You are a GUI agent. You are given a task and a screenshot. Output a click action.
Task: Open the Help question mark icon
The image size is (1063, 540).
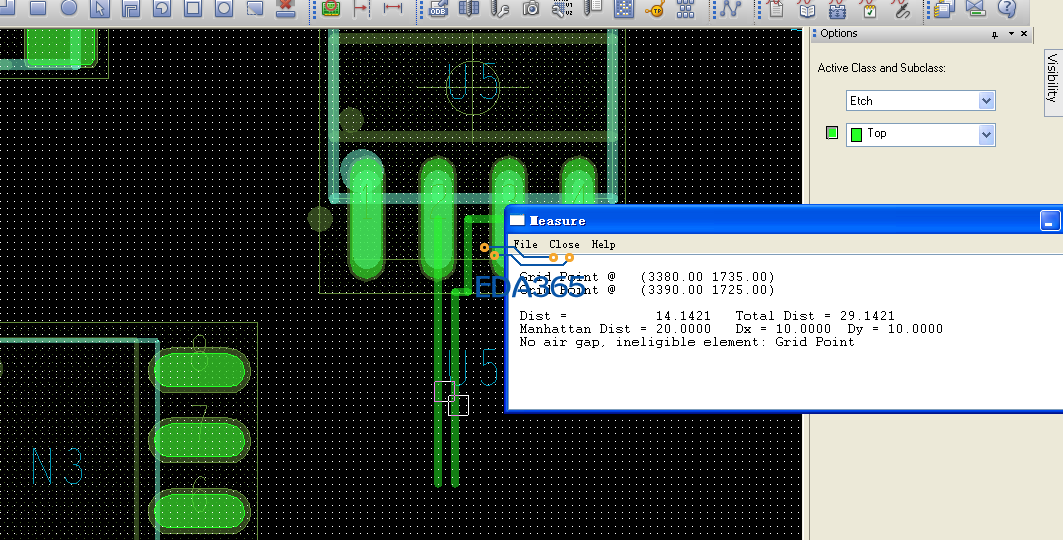pyautogui.click(x=1007, y=8)
